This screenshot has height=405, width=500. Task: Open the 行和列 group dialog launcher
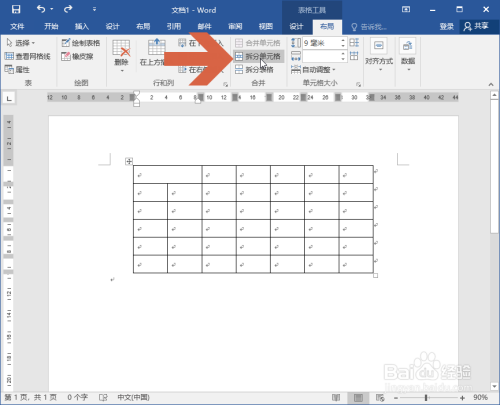226,85
